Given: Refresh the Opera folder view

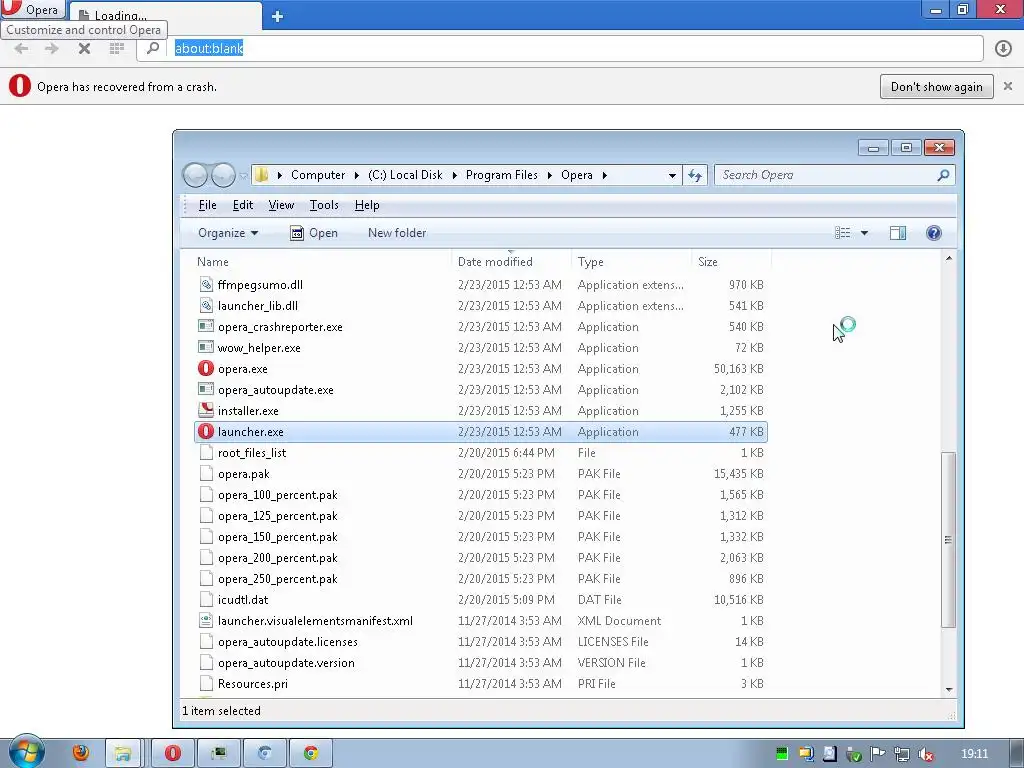Looking at the screenshot, I should click(695, 175).
